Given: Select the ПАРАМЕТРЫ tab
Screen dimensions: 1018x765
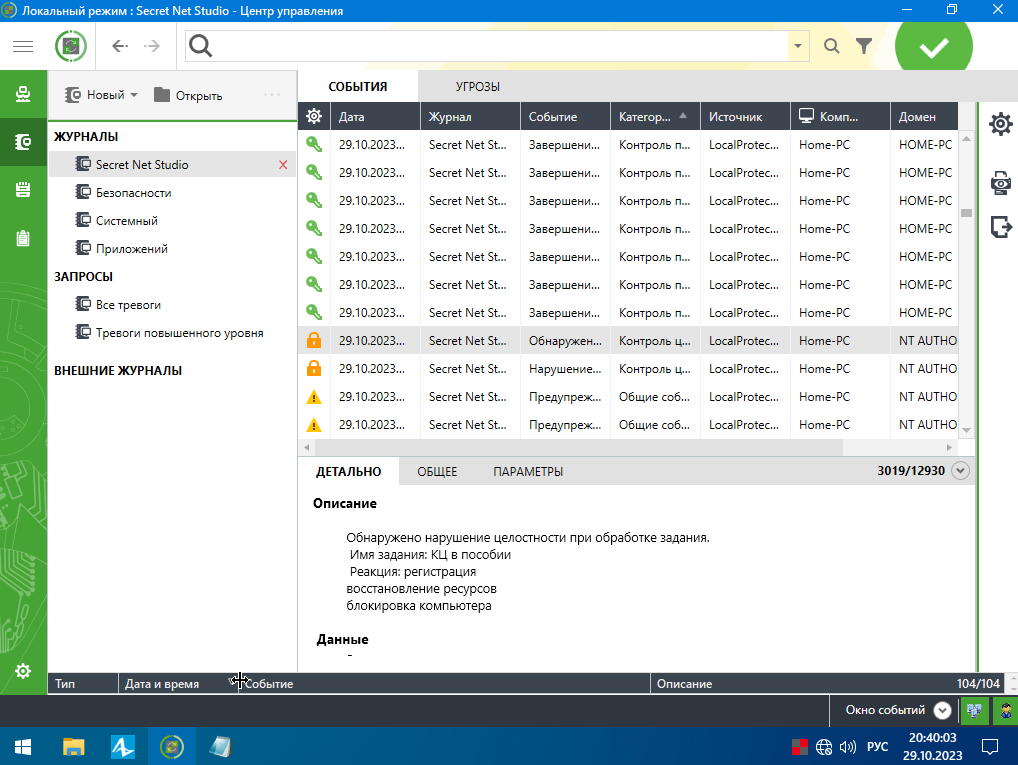Looking at the screenshot, I should pos(528,471).
